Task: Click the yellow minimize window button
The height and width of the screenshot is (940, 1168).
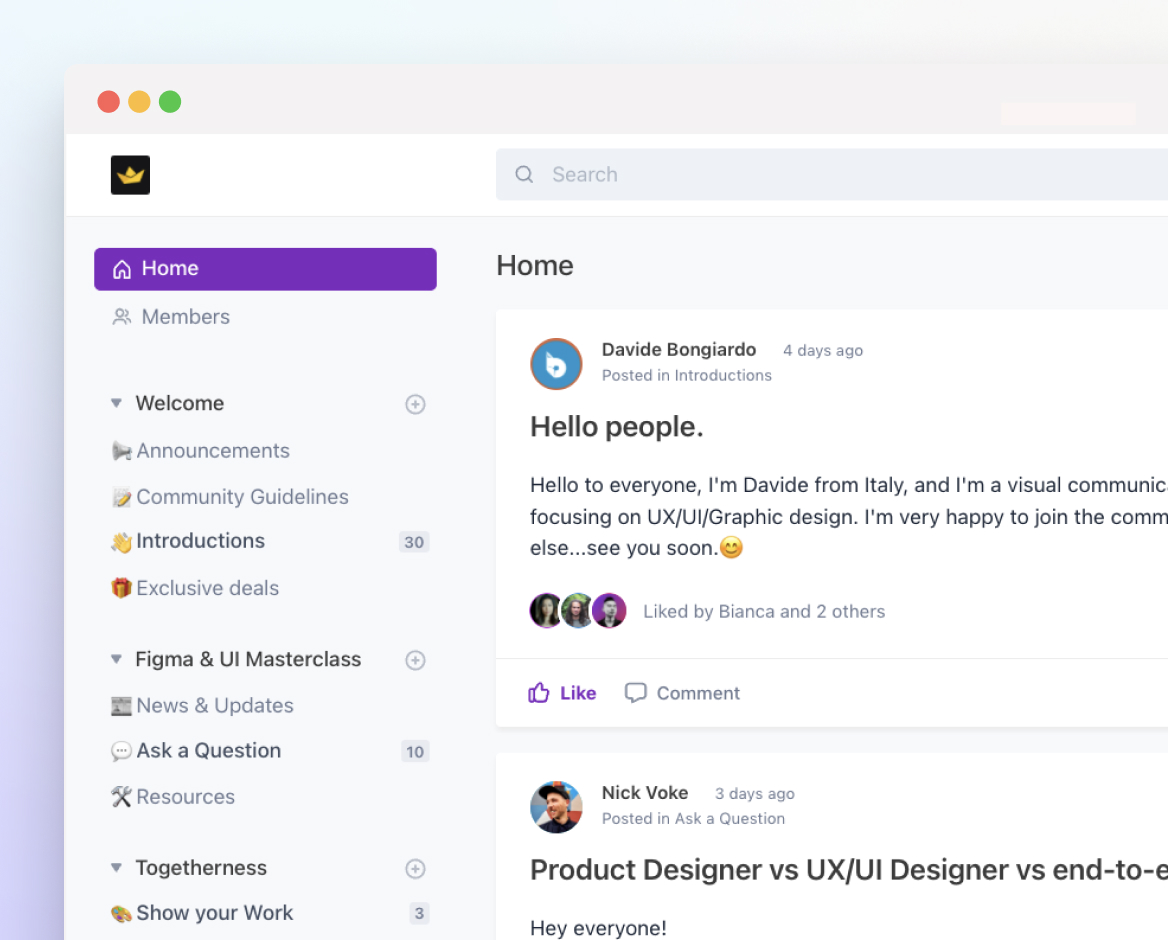Action: 139,101
